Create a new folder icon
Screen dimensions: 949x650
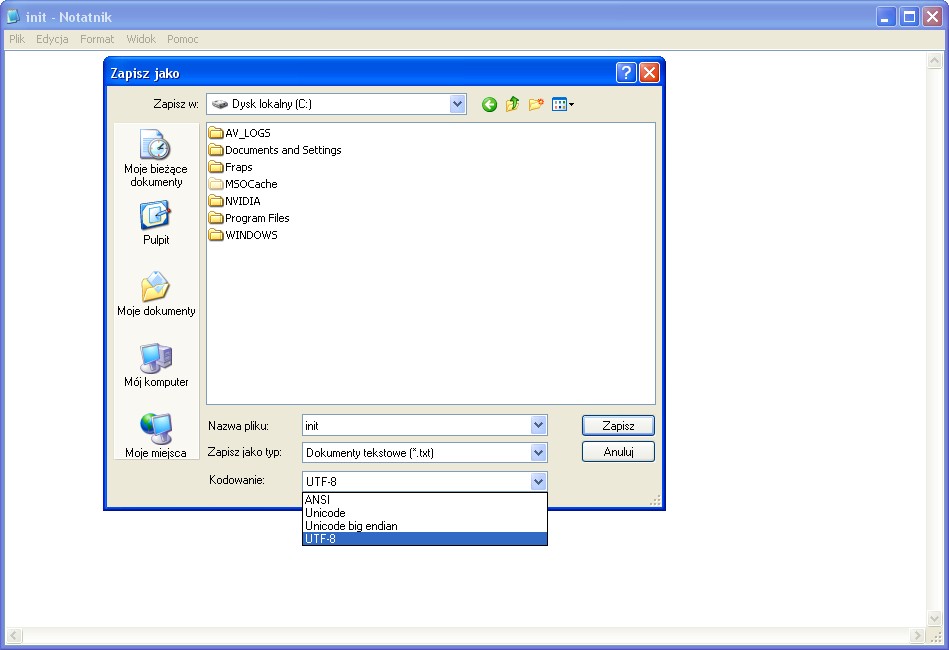click(536, 104)
